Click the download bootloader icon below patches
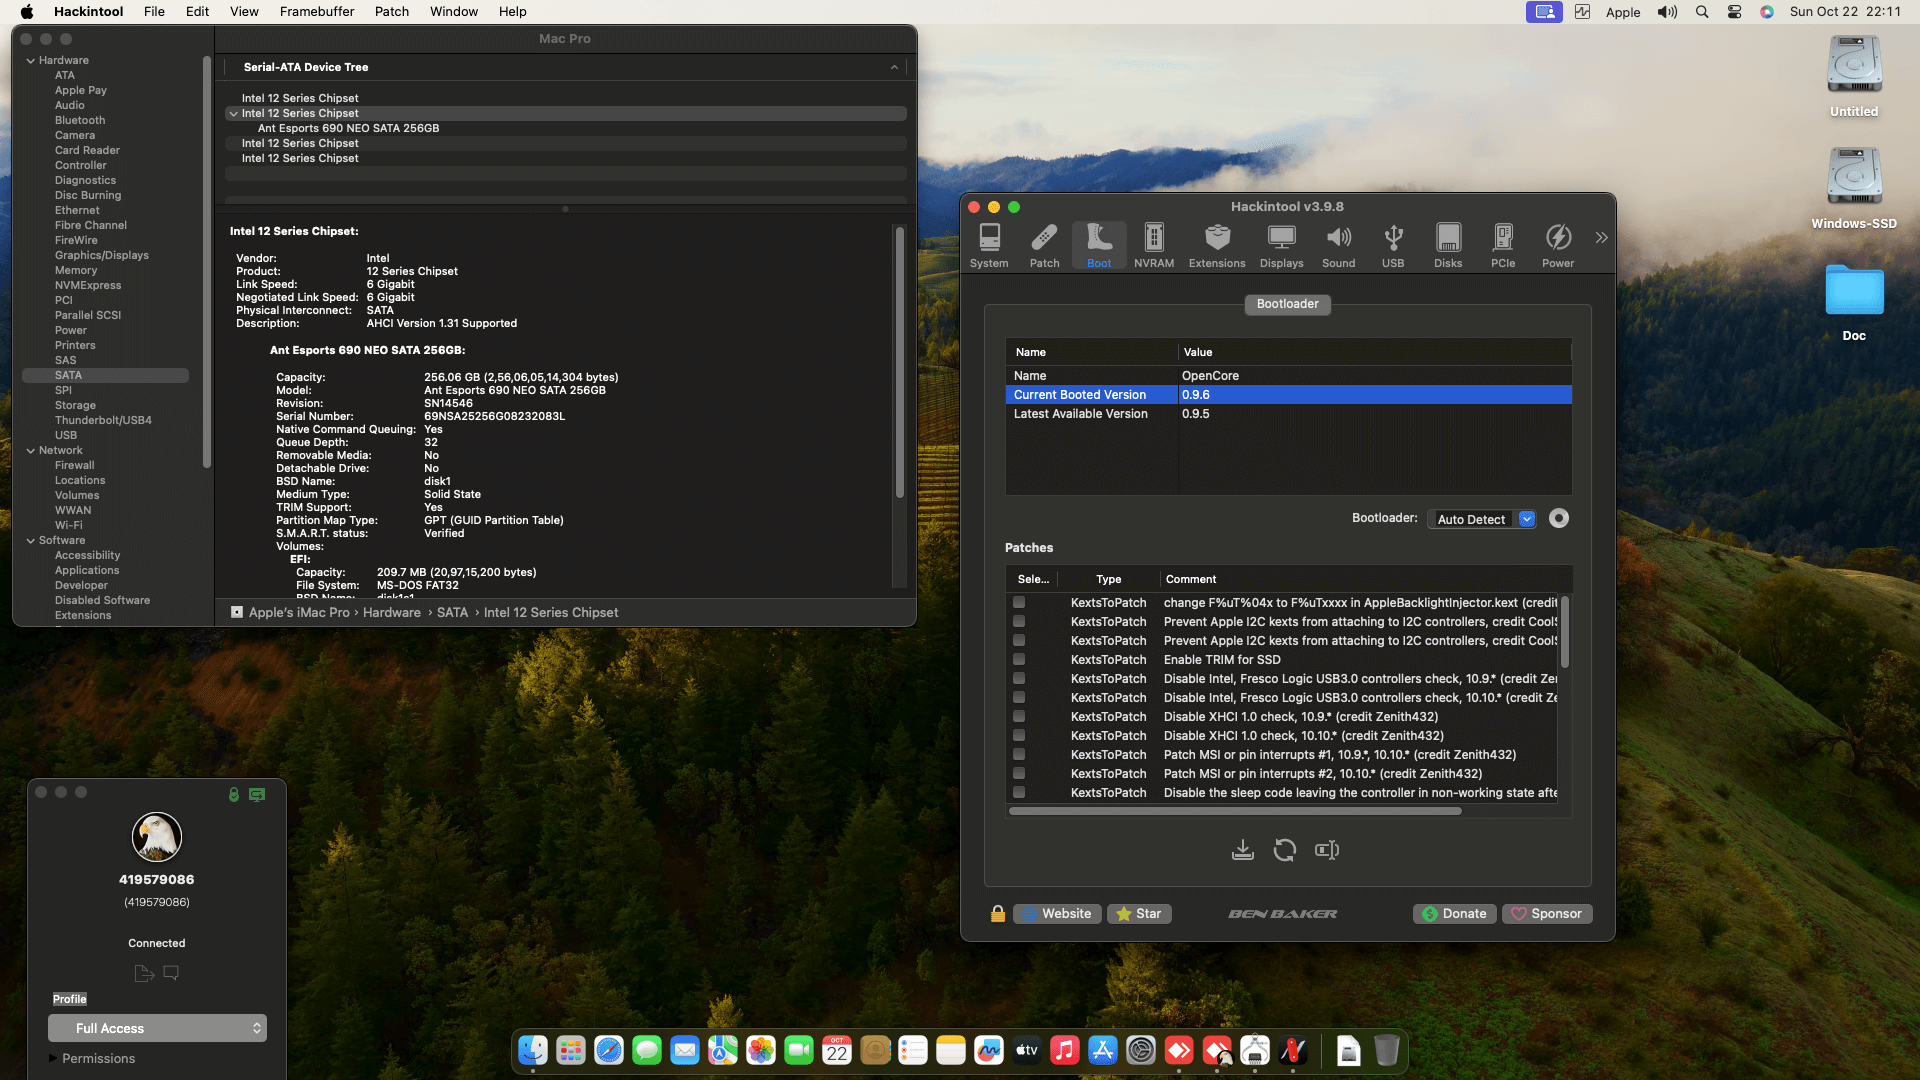The image size is (1920, 1080). coord(1242,850)
